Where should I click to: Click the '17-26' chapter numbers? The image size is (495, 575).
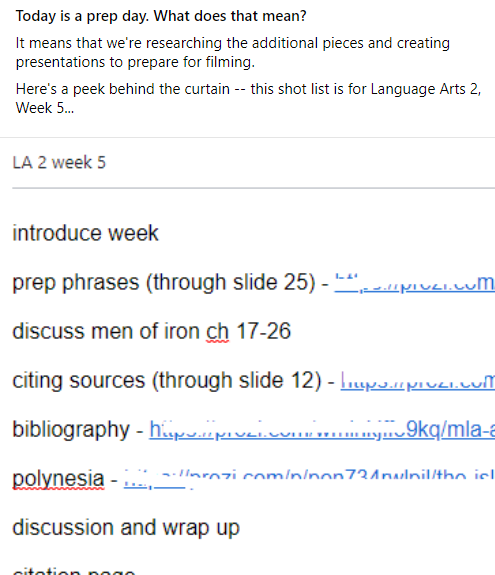(264, 331)
